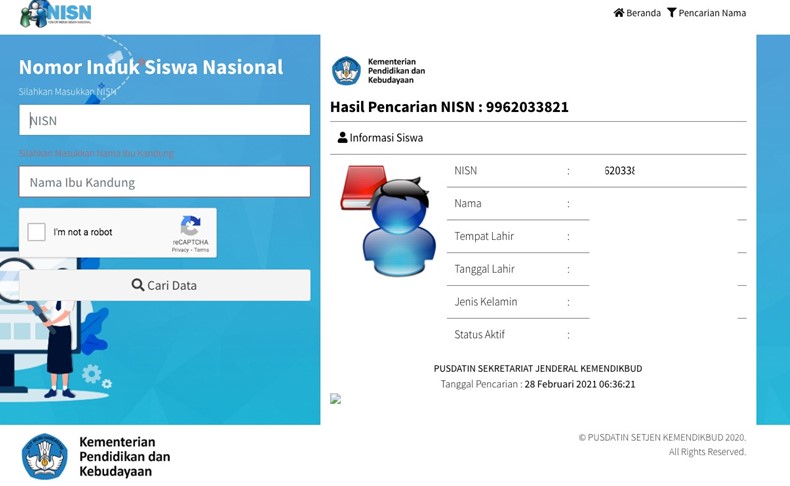This screenshot has height=486, width=790.
Task: Select PUSDATIN SEKRETARIAT JENDERAL KEMENDIKBUD text
Action: pos(538,368)
